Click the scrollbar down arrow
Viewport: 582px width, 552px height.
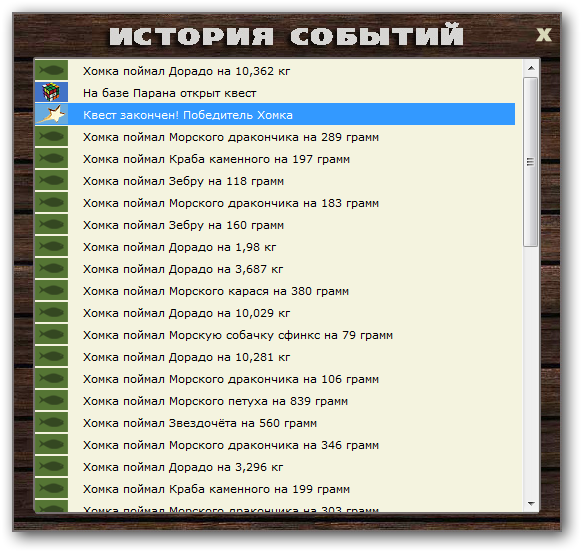coord(531,504)
